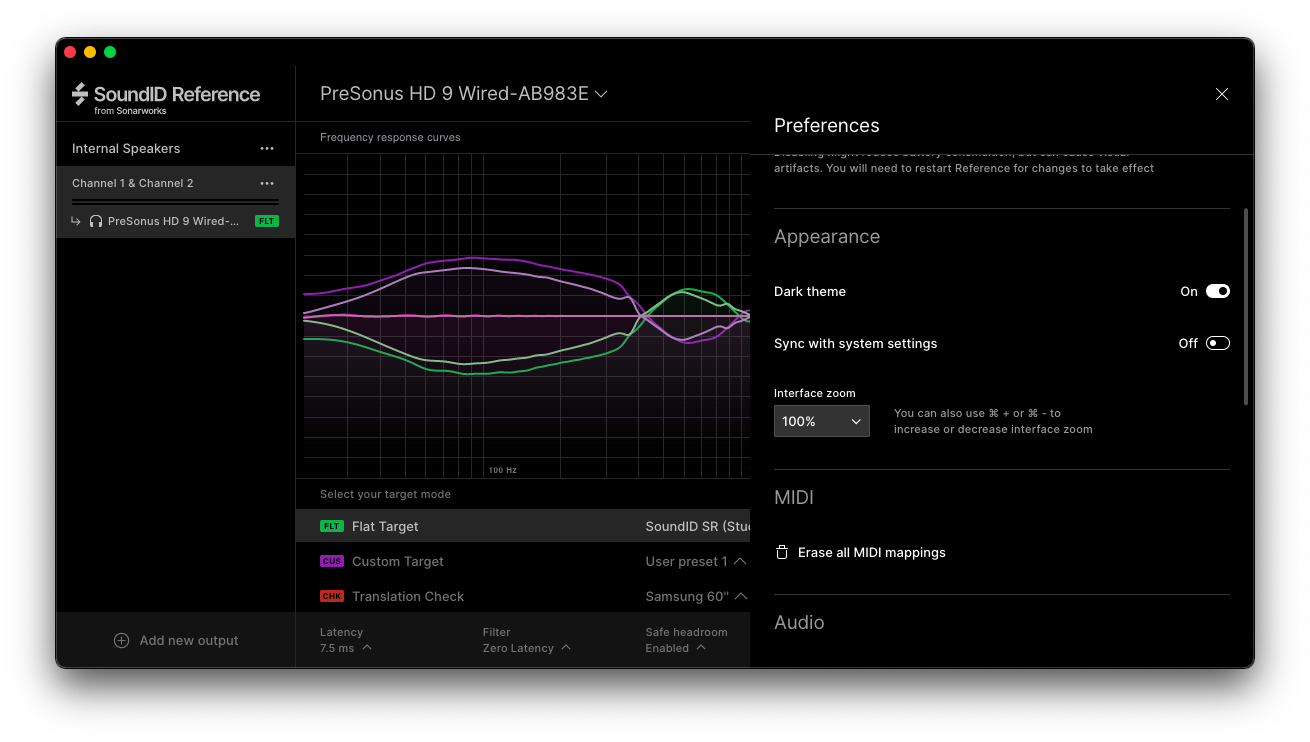Enable Sync with system settings
This screenshot has width=1310, height=742.
1217,343
